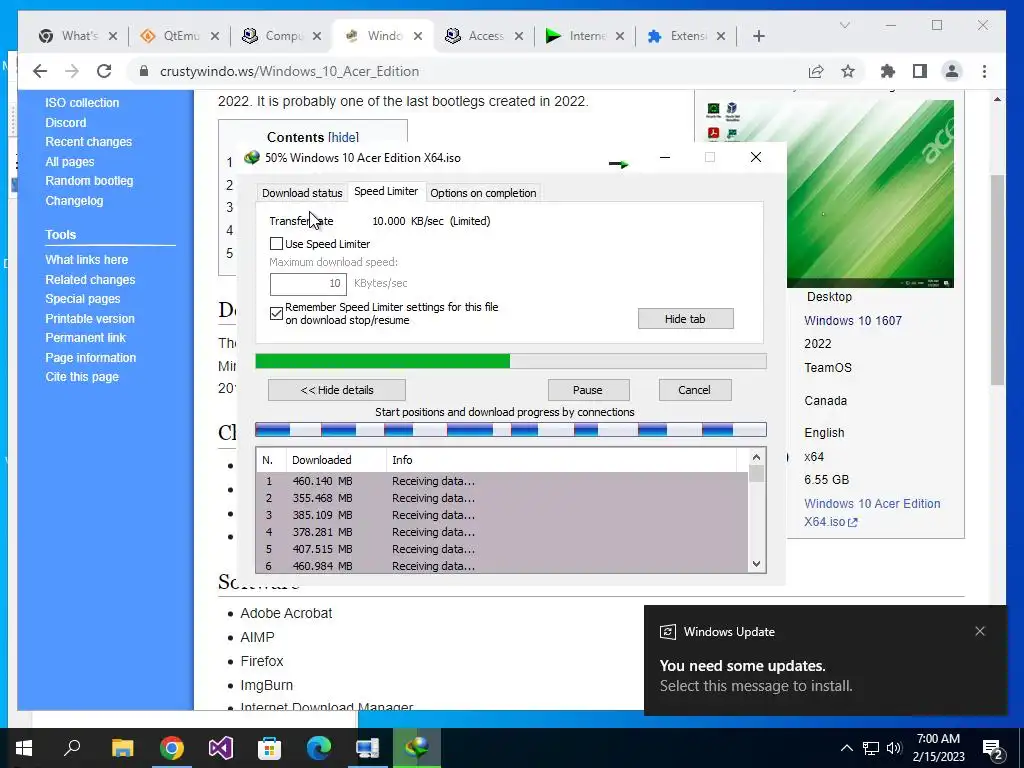Click the network tray icon

point(871,748)
